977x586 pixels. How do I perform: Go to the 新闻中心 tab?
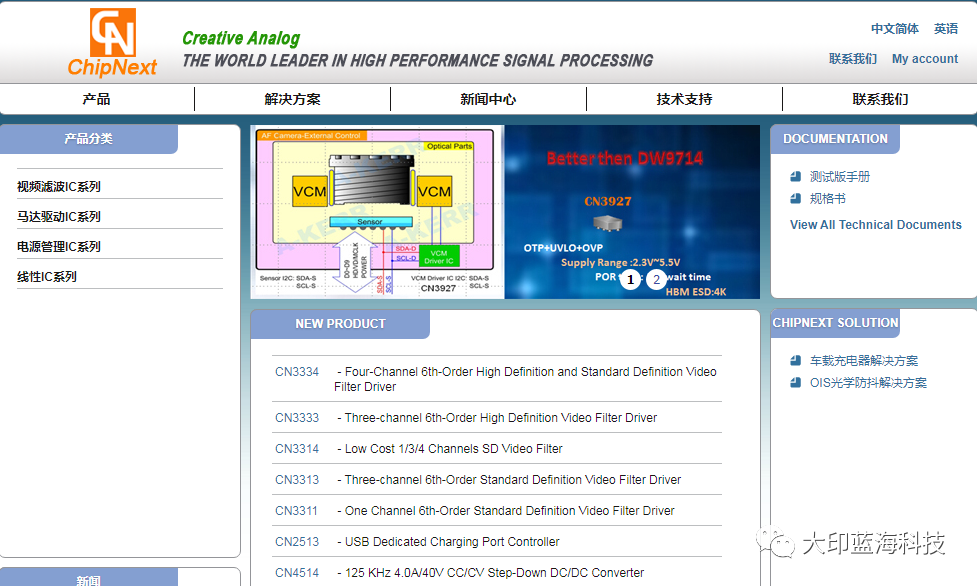(488, 99)
